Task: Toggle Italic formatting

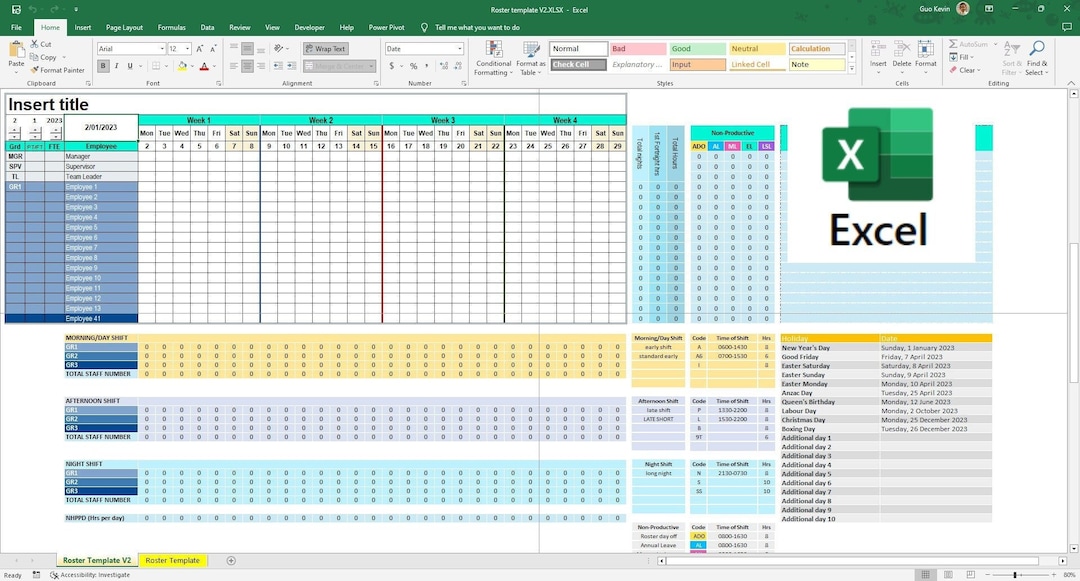Action: (x=116, y=66)
